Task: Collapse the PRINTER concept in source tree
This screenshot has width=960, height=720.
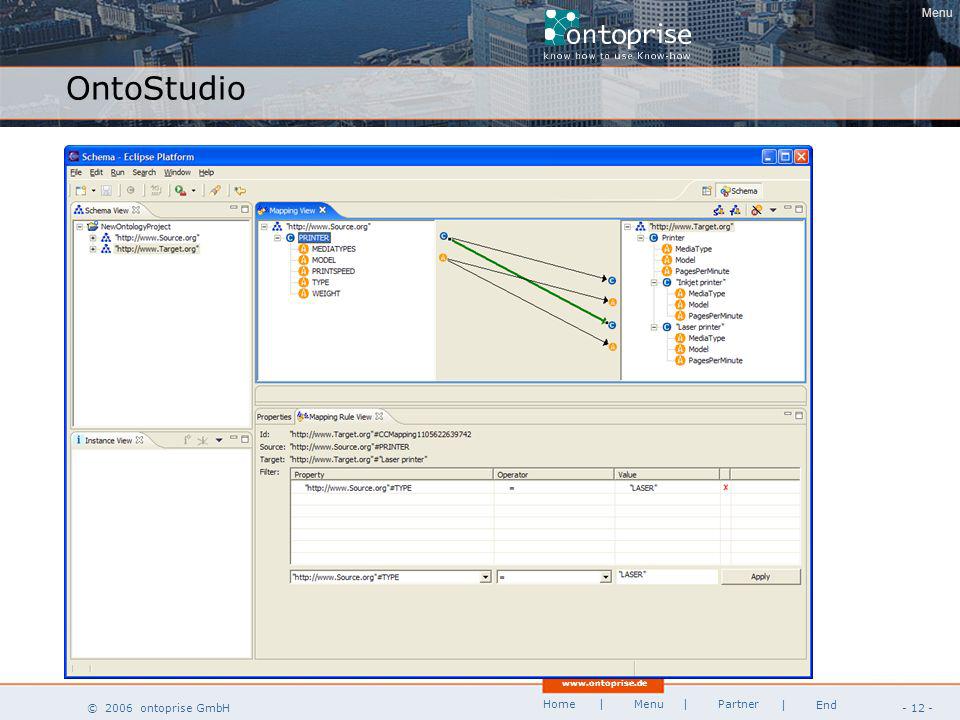Action: (277, 238)
